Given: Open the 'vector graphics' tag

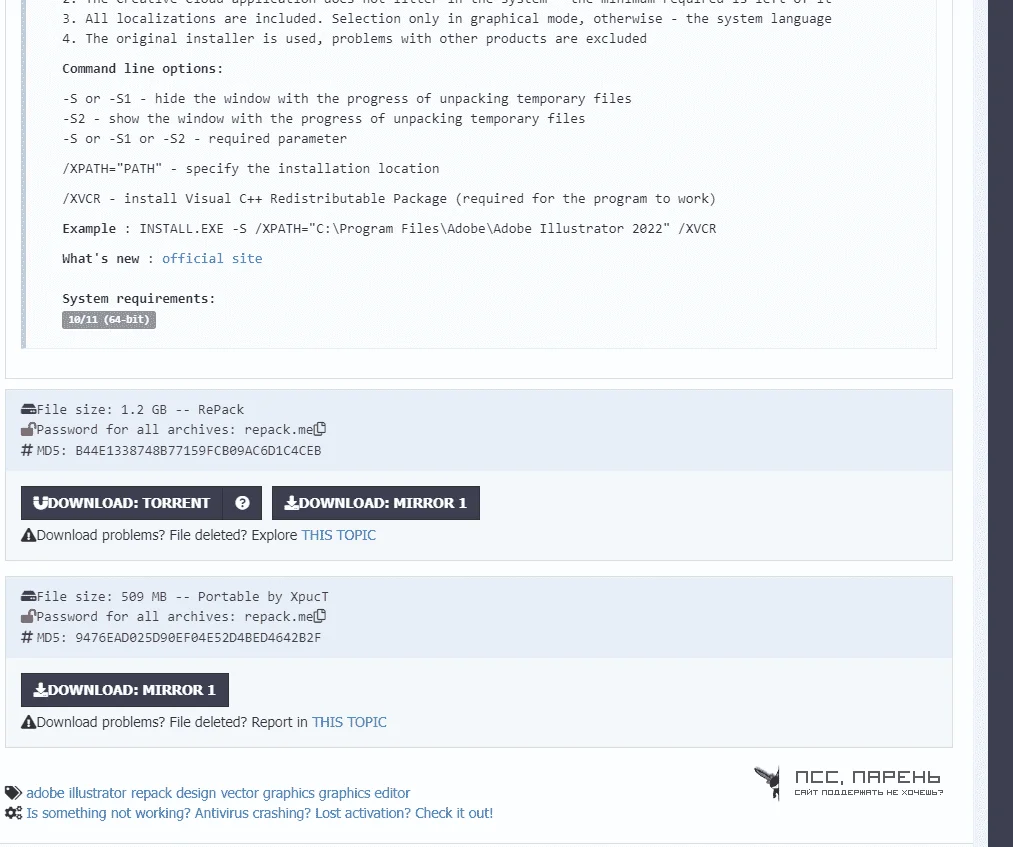Looking at the screenshot, I should (267, 793).
